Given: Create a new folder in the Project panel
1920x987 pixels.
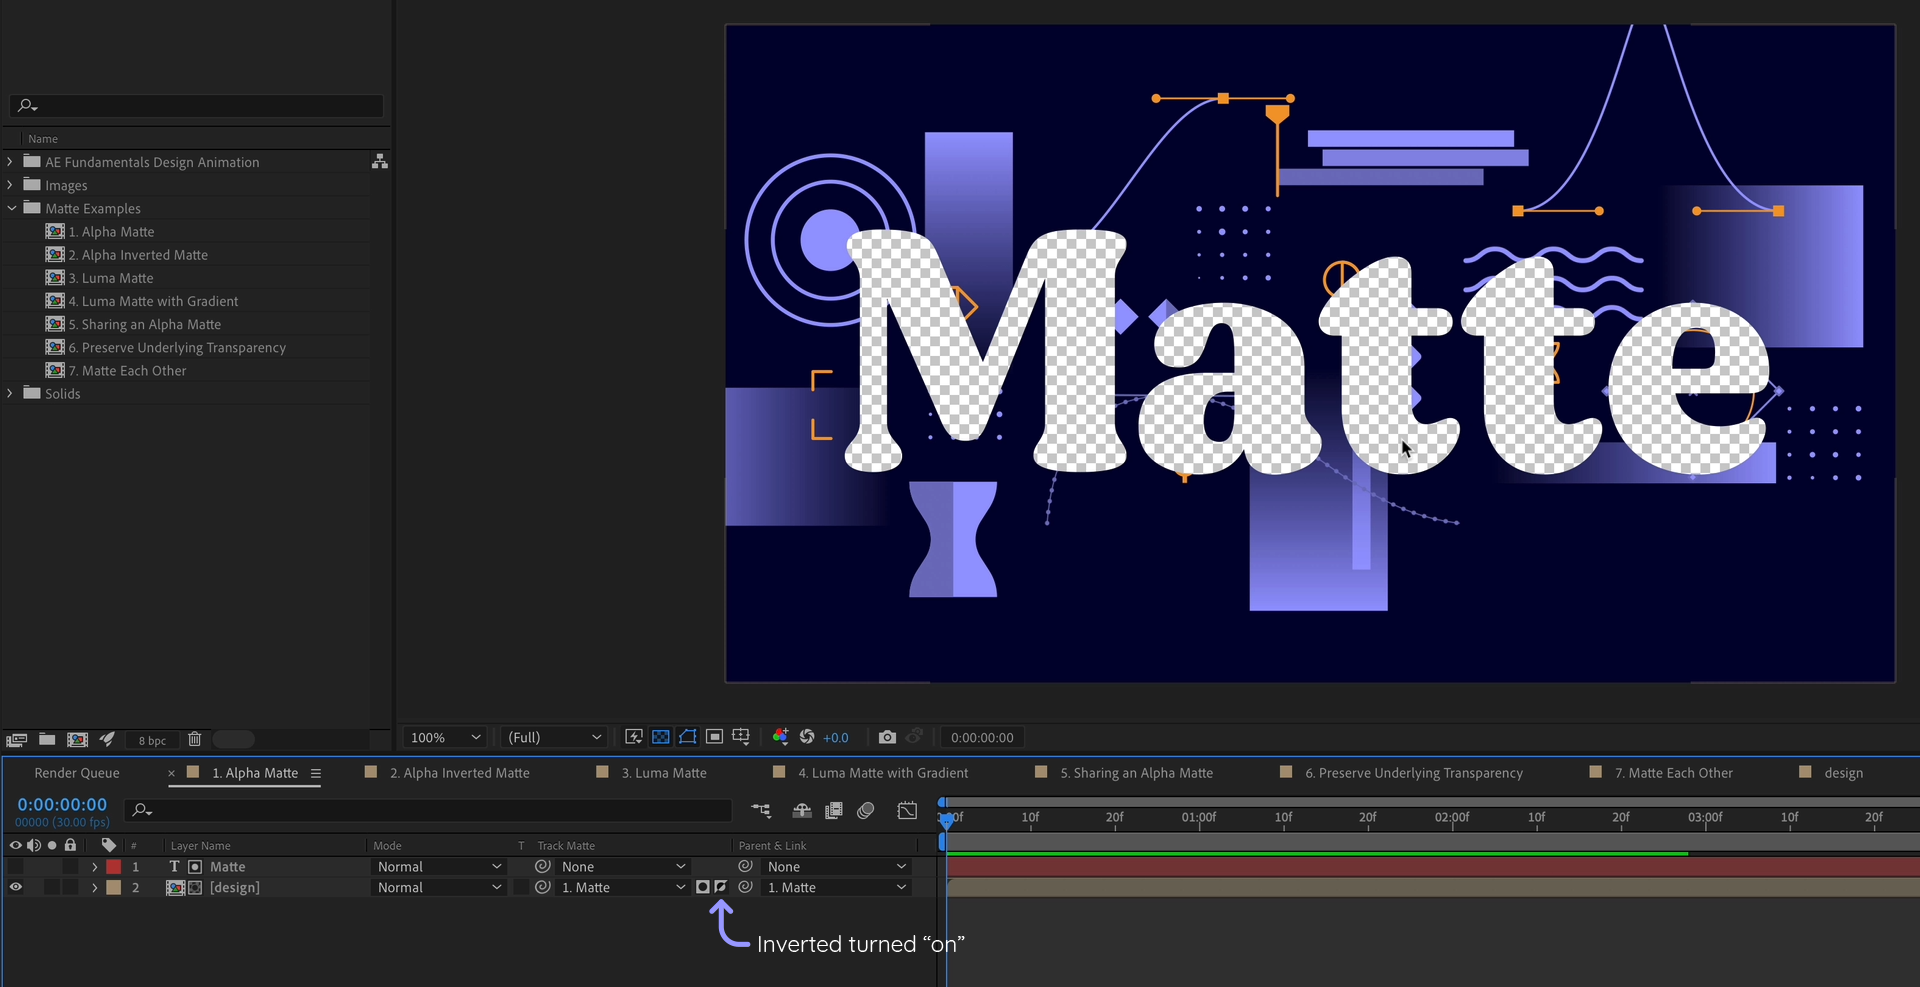Looking at the screenshot, I should click(46, 740).
